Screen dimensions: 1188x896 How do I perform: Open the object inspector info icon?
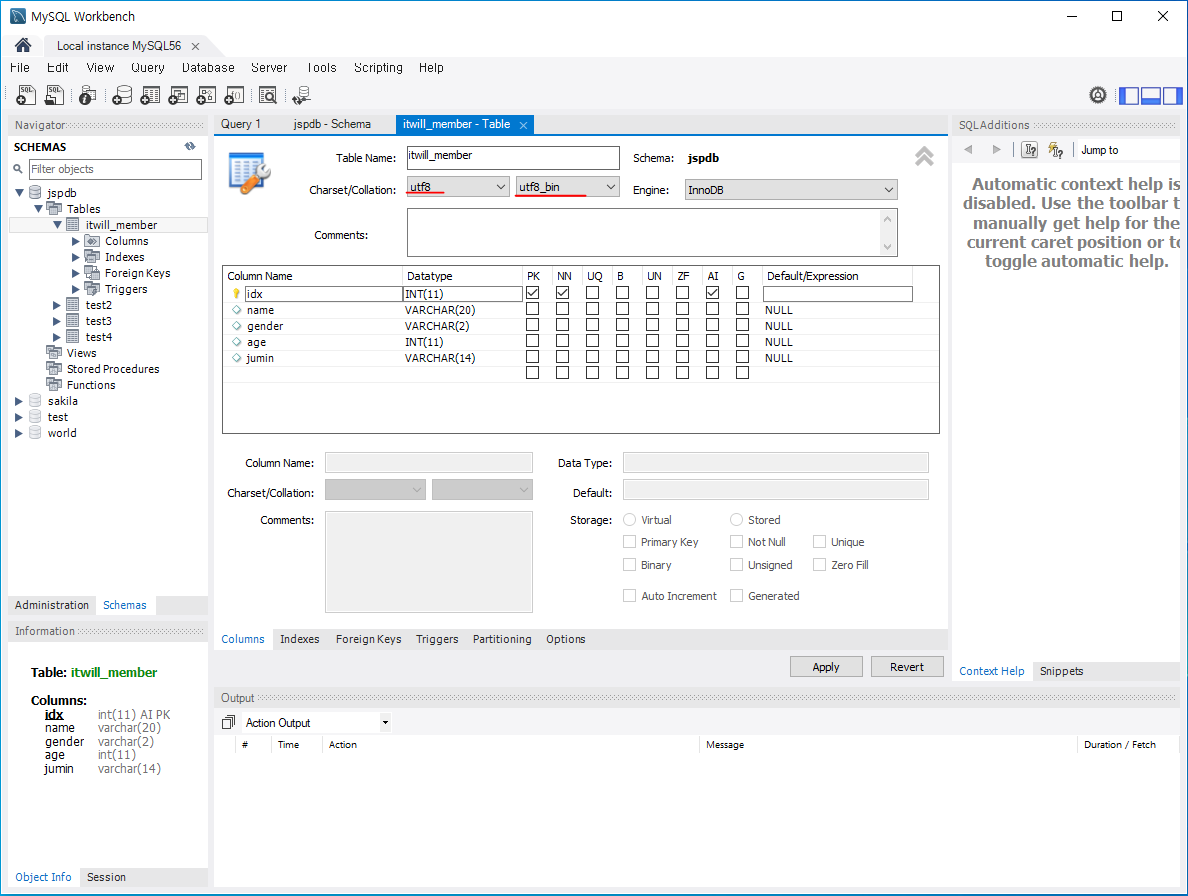(87, 95)
